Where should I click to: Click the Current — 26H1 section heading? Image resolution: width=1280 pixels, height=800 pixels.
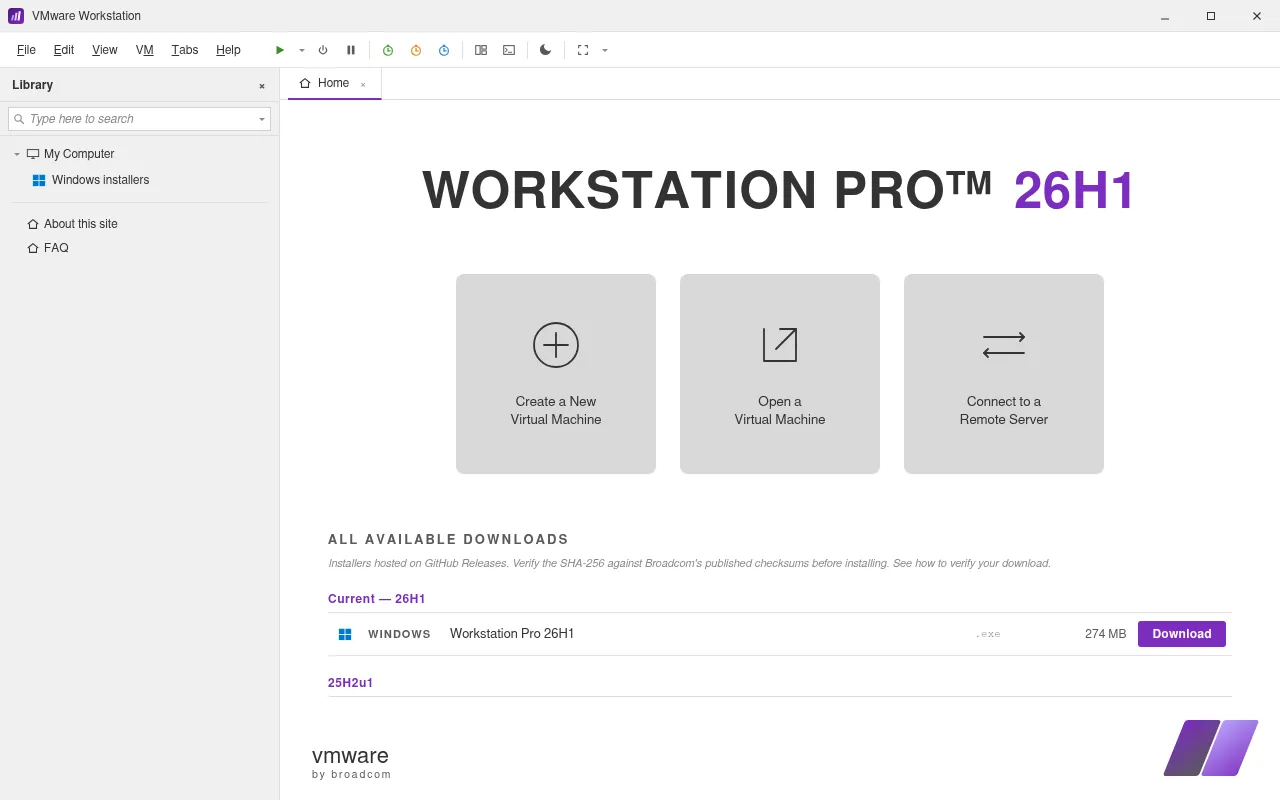click(377, 599)
